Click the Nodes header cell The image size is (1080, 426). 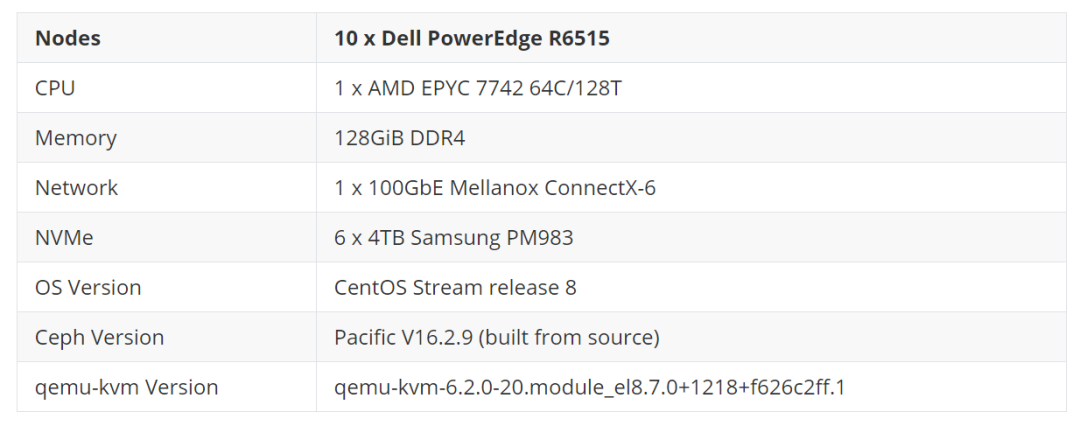point(68,39)
